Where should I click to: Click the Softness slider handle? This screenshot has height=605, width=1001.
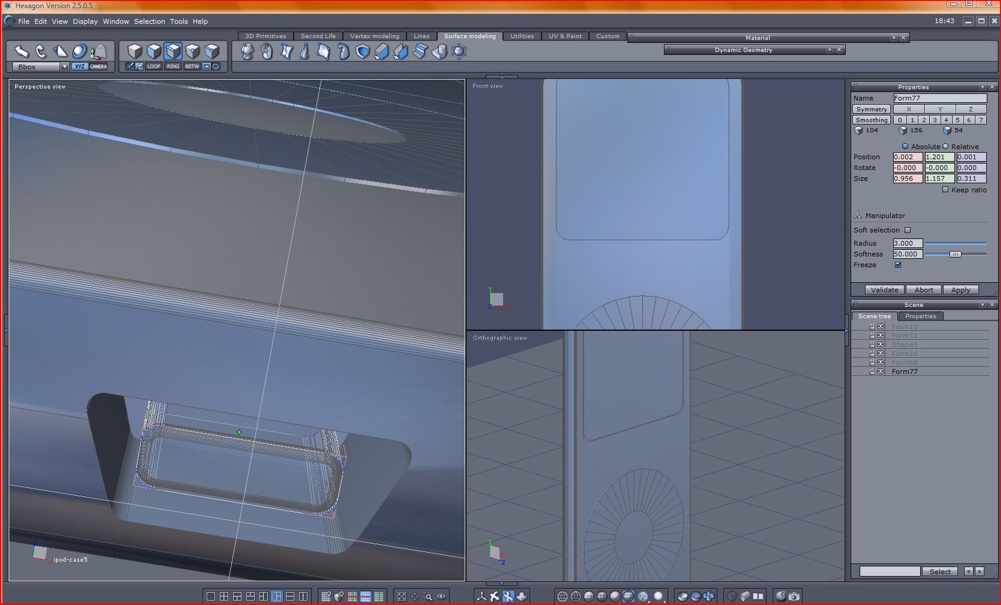(955, 254)
